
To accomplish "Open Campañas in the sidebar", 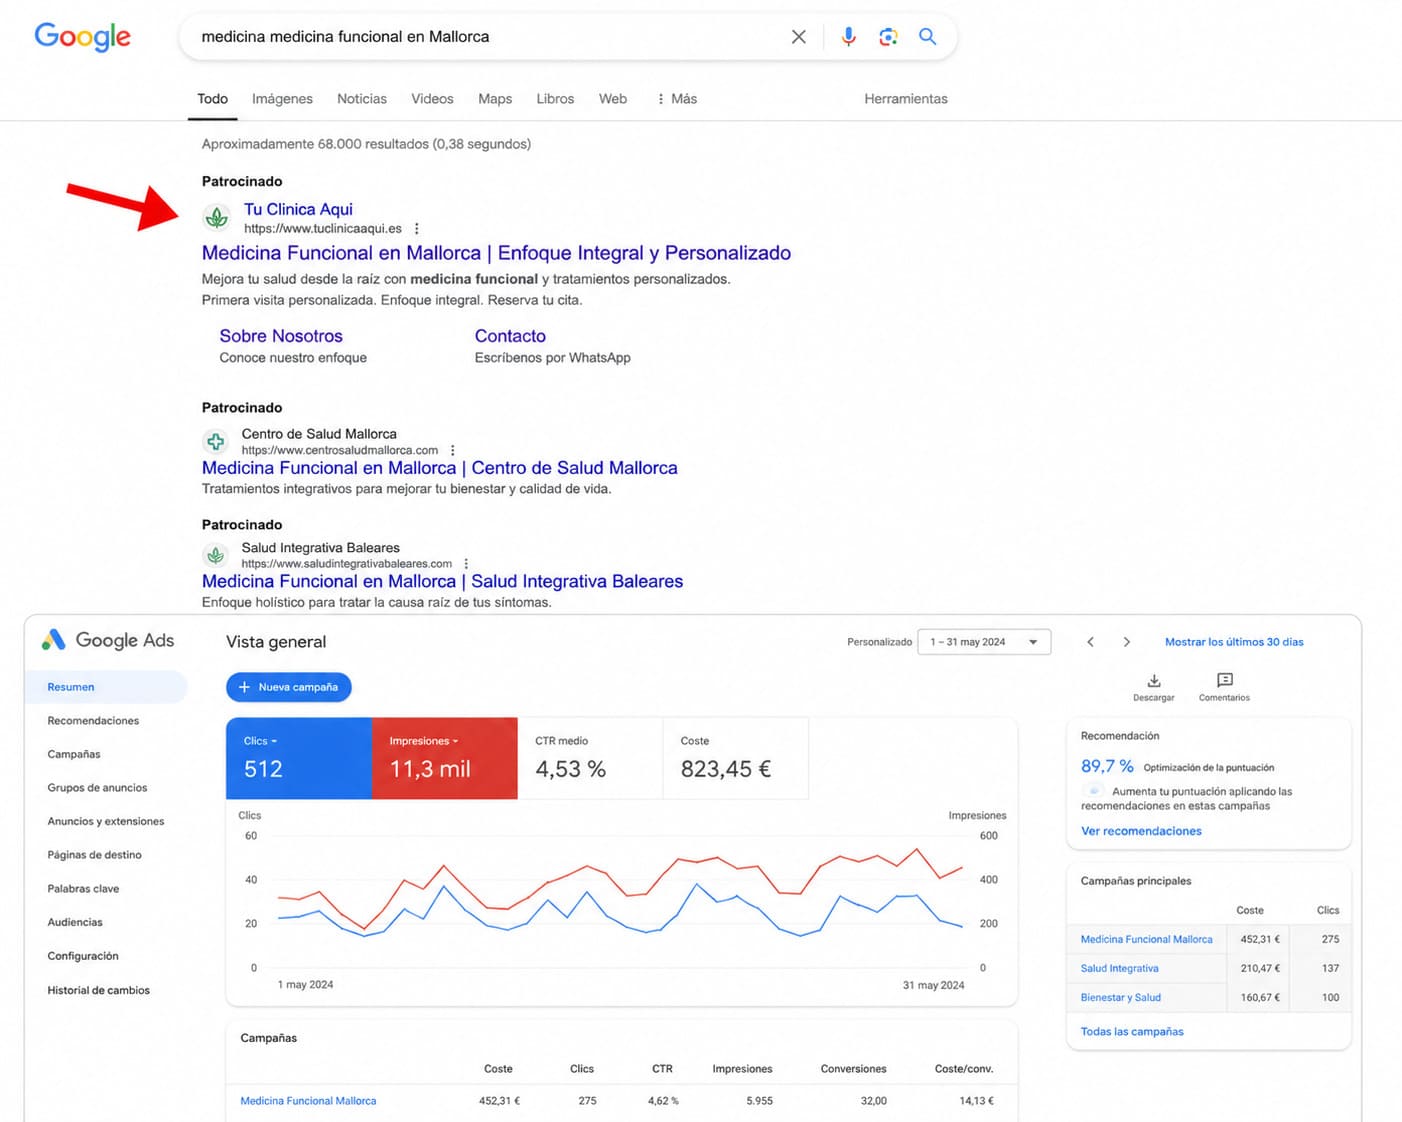I will tap(74, 754).
